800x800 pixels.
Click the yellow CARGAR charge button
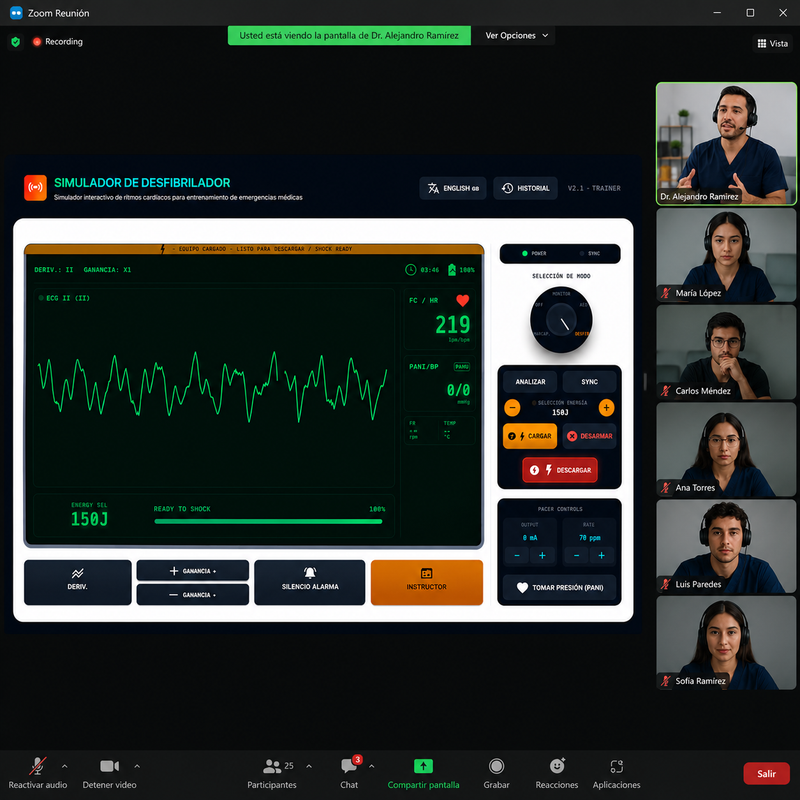[x=530, y=436]
